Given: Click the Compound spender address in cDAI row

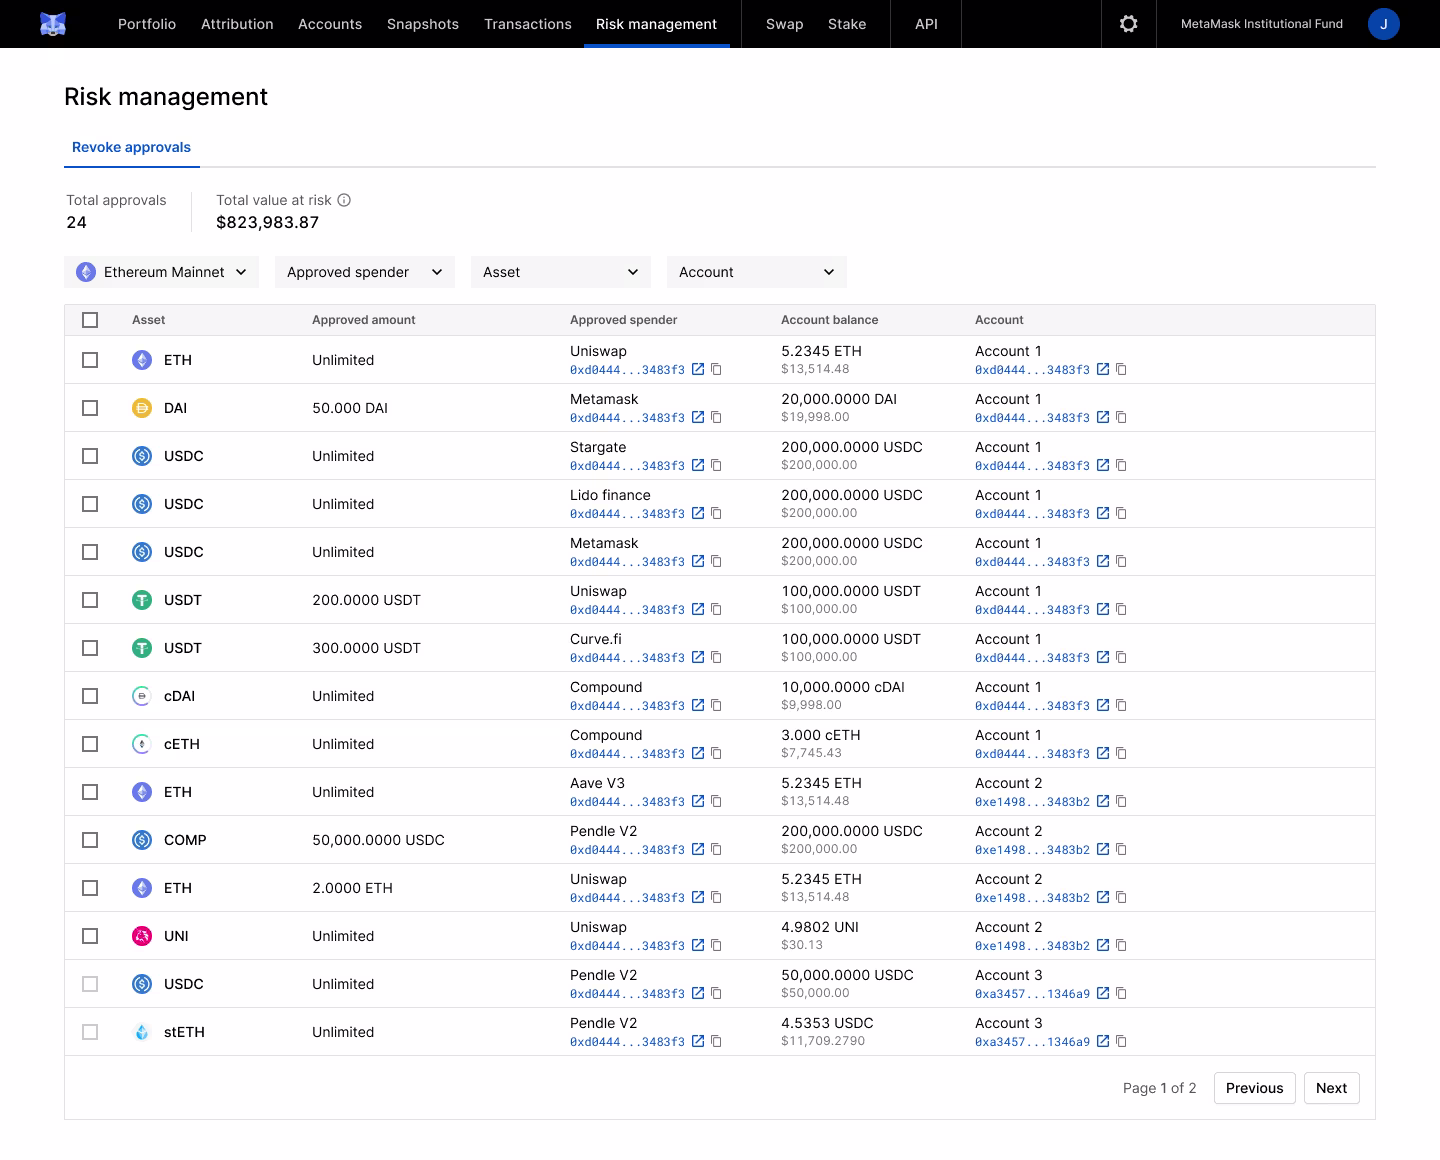Looking at the screenshot, I should (627, 705).
